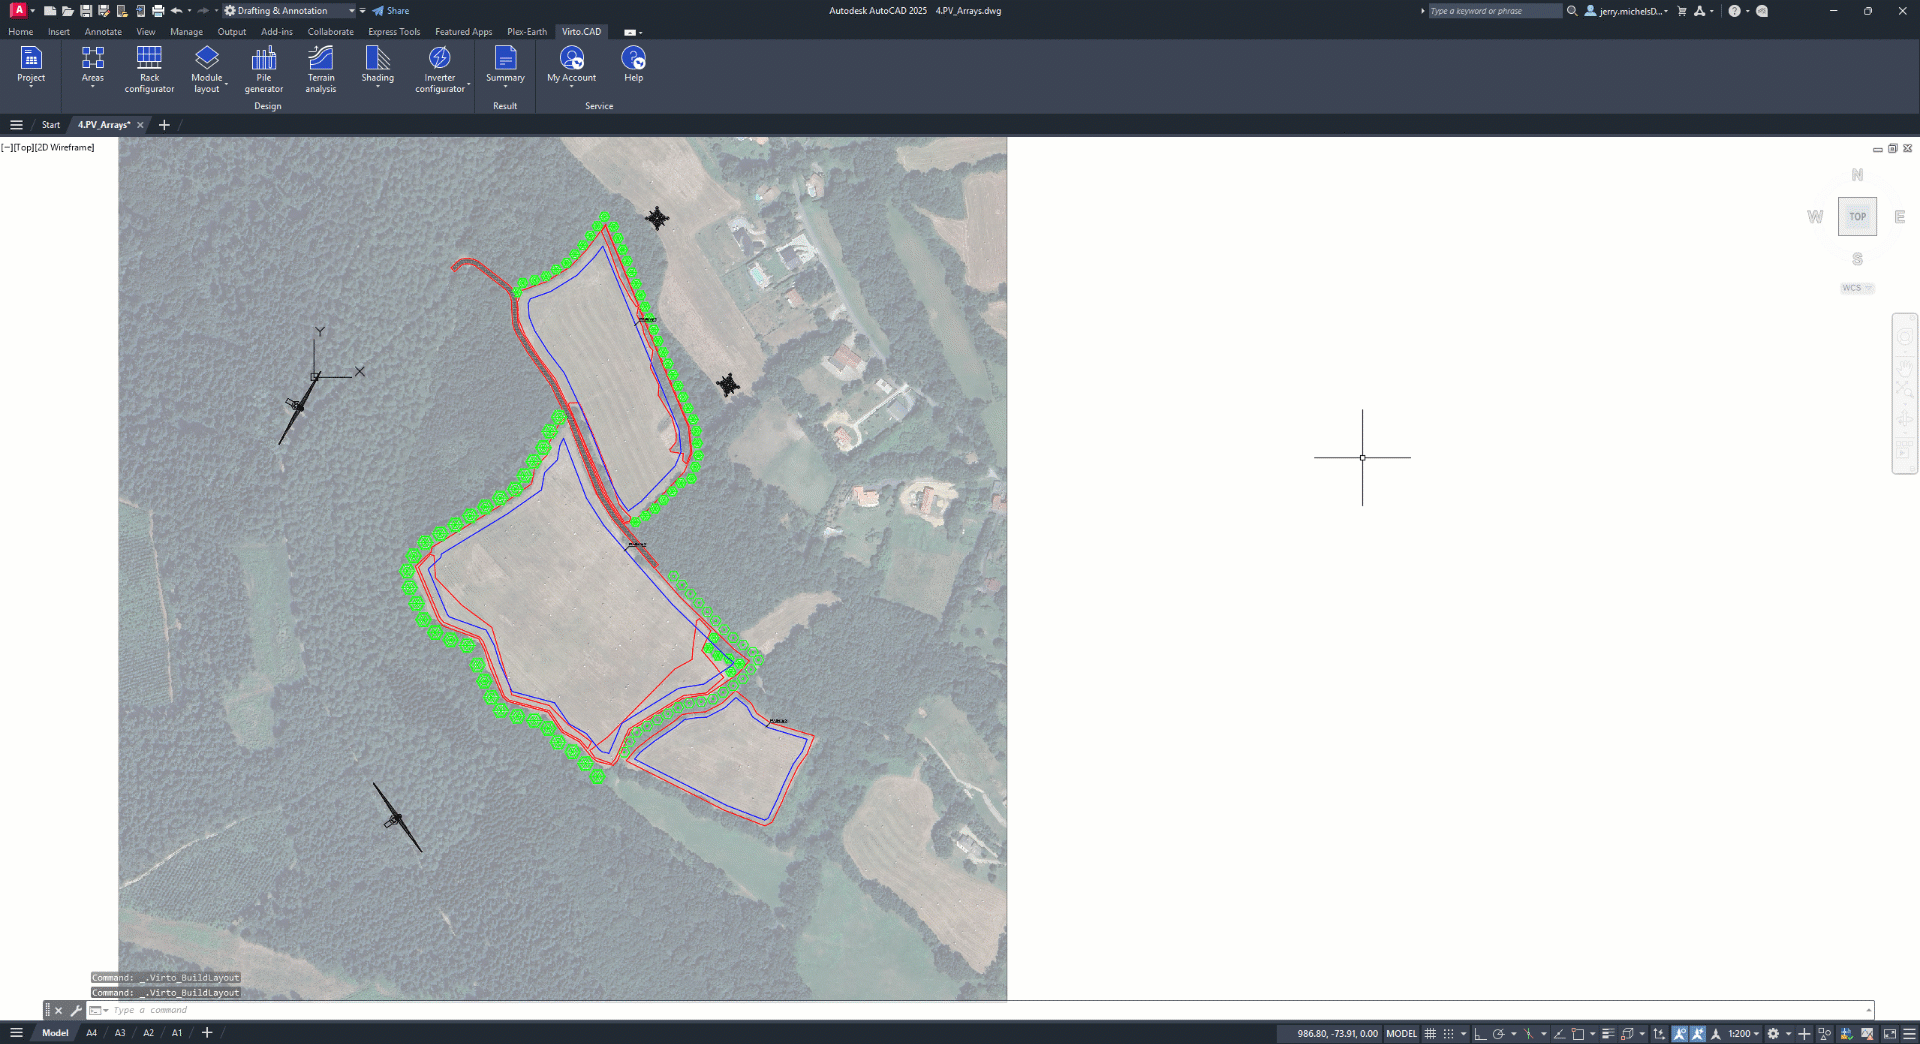Screen dimensions: 1920x1044
Task: Toggle Ortho mode
Action: pos(1480,1034)
